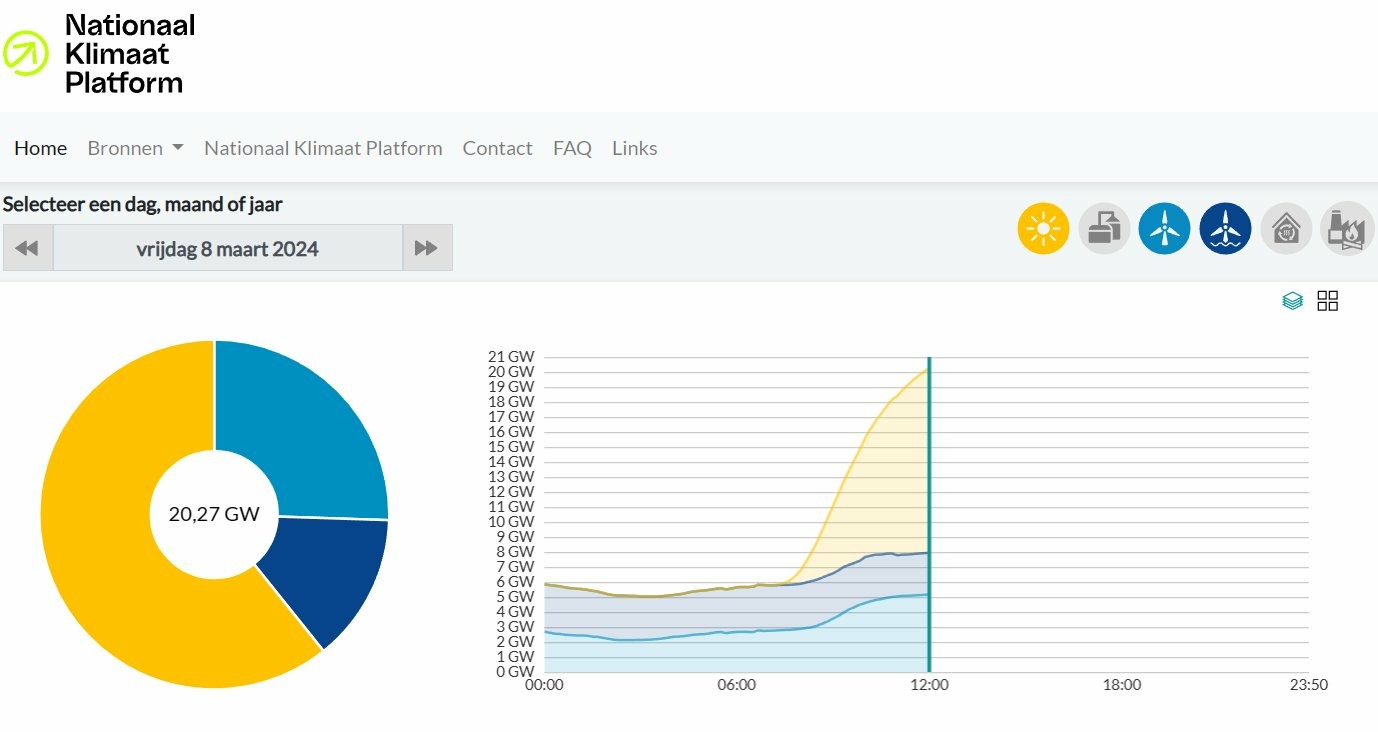Go to previous day with rewind arrows
1378x732 pixels.
coord(27,248)
